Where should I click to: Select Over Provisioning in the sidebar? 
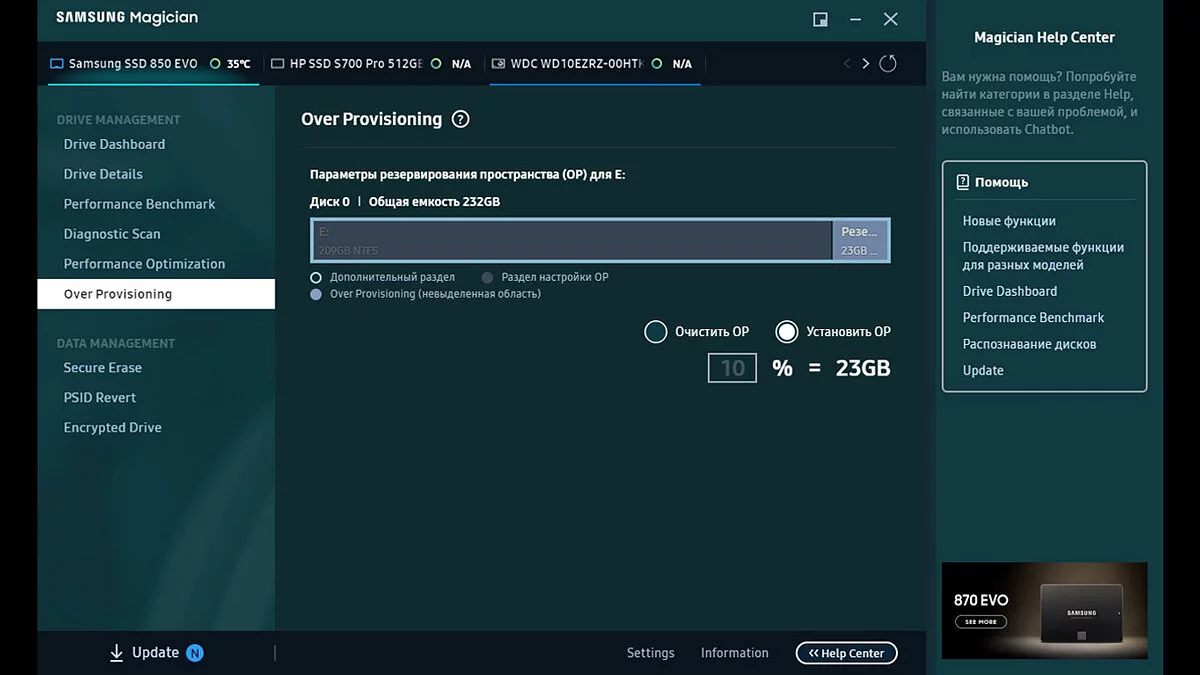pos(156,294)
